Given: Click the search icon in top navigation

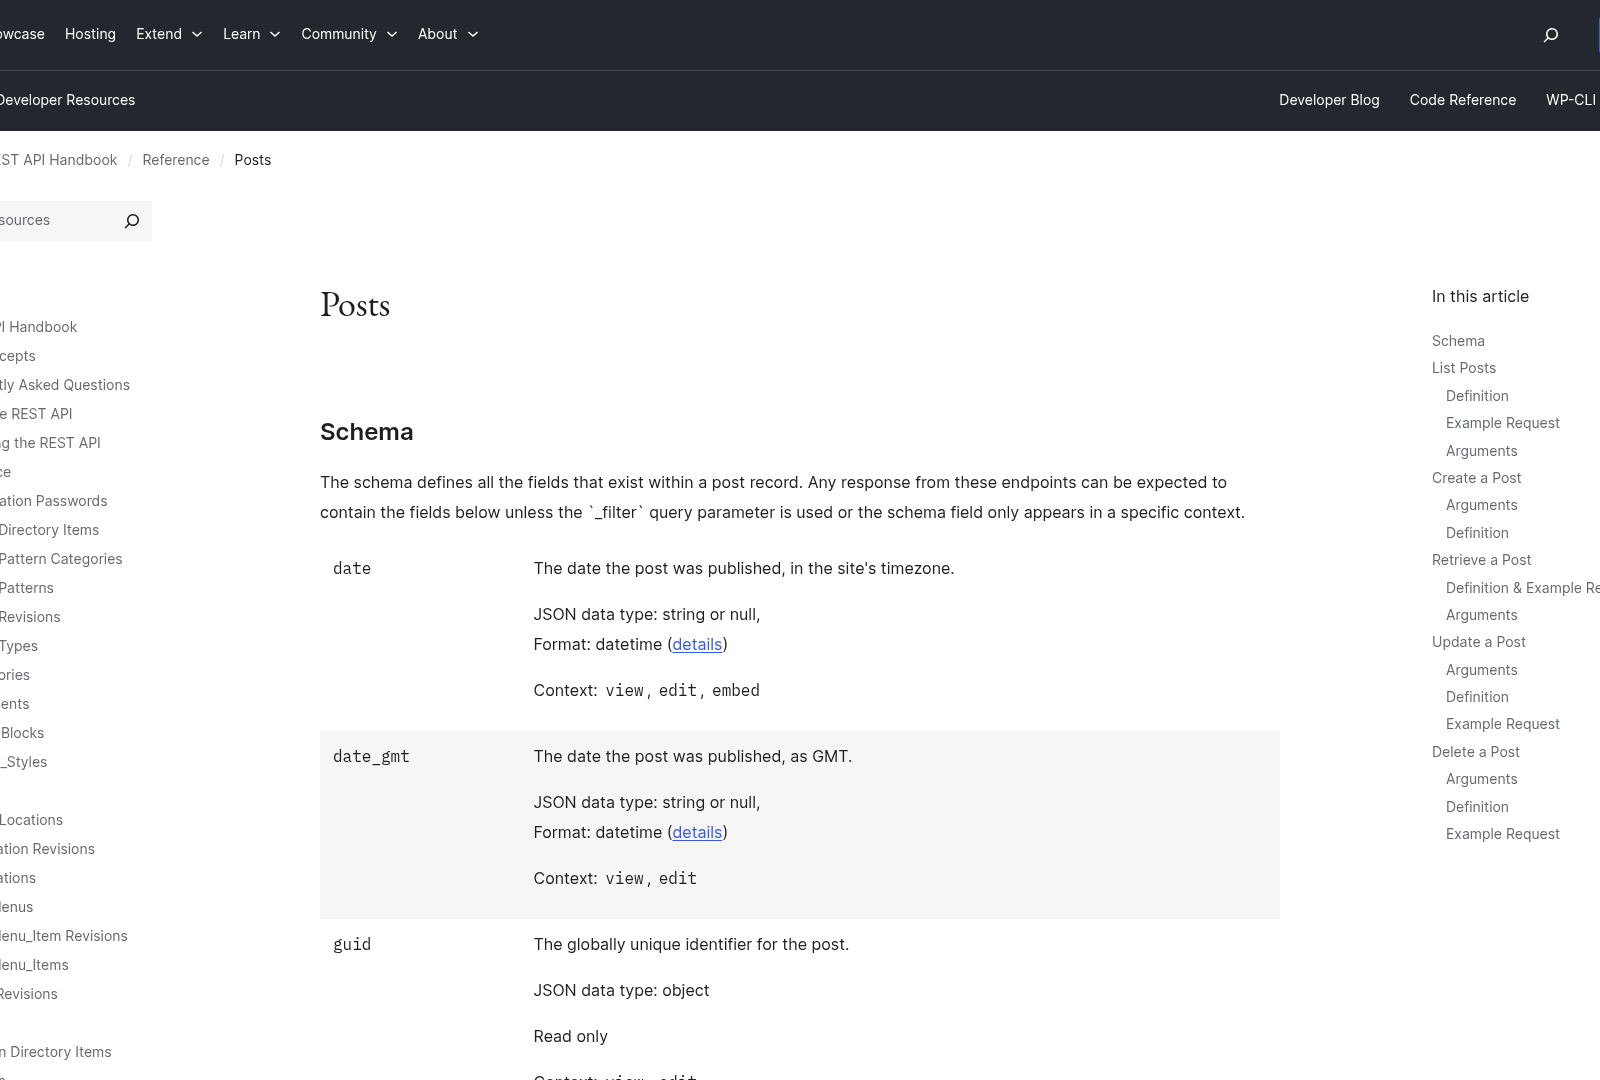Looking at the screenshot, I should pos(1551,35).
